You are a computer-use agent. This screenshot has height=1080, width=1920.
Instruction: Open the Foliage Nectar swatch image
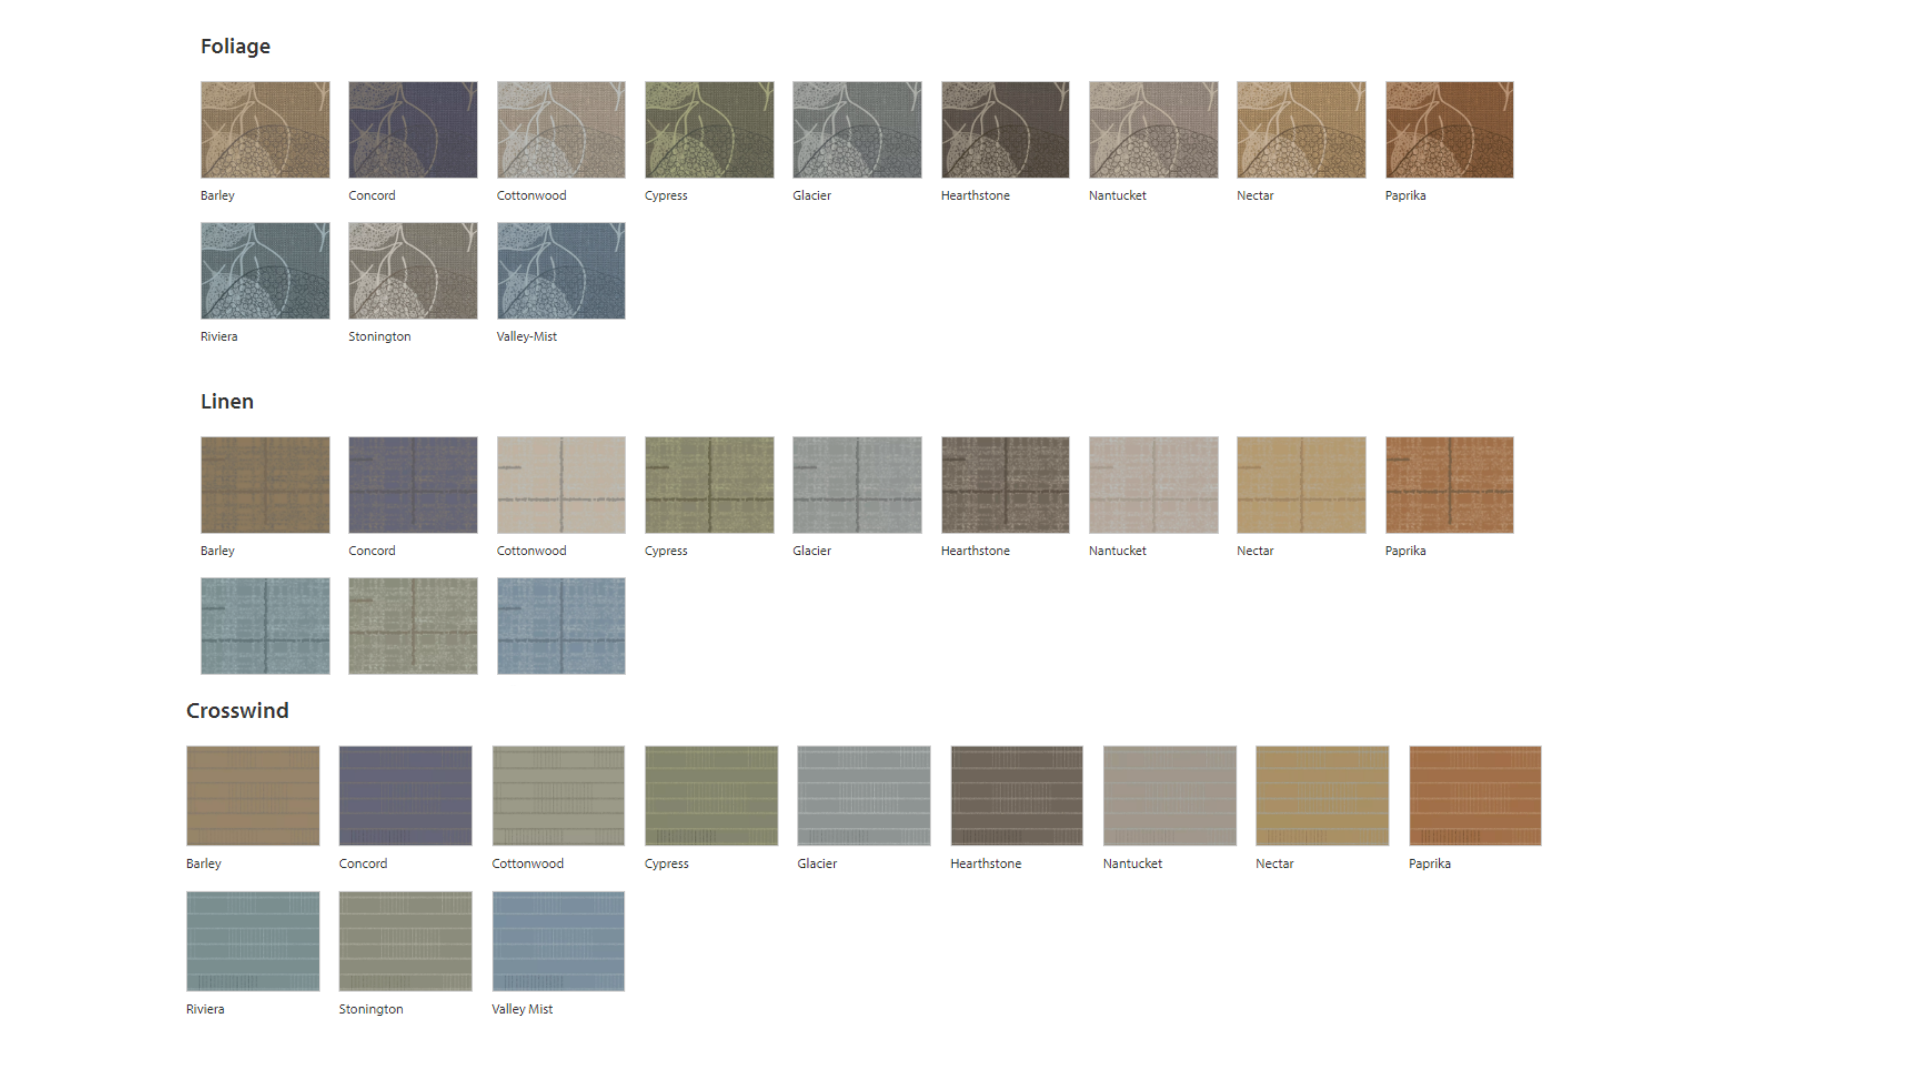pos(1301,130)
